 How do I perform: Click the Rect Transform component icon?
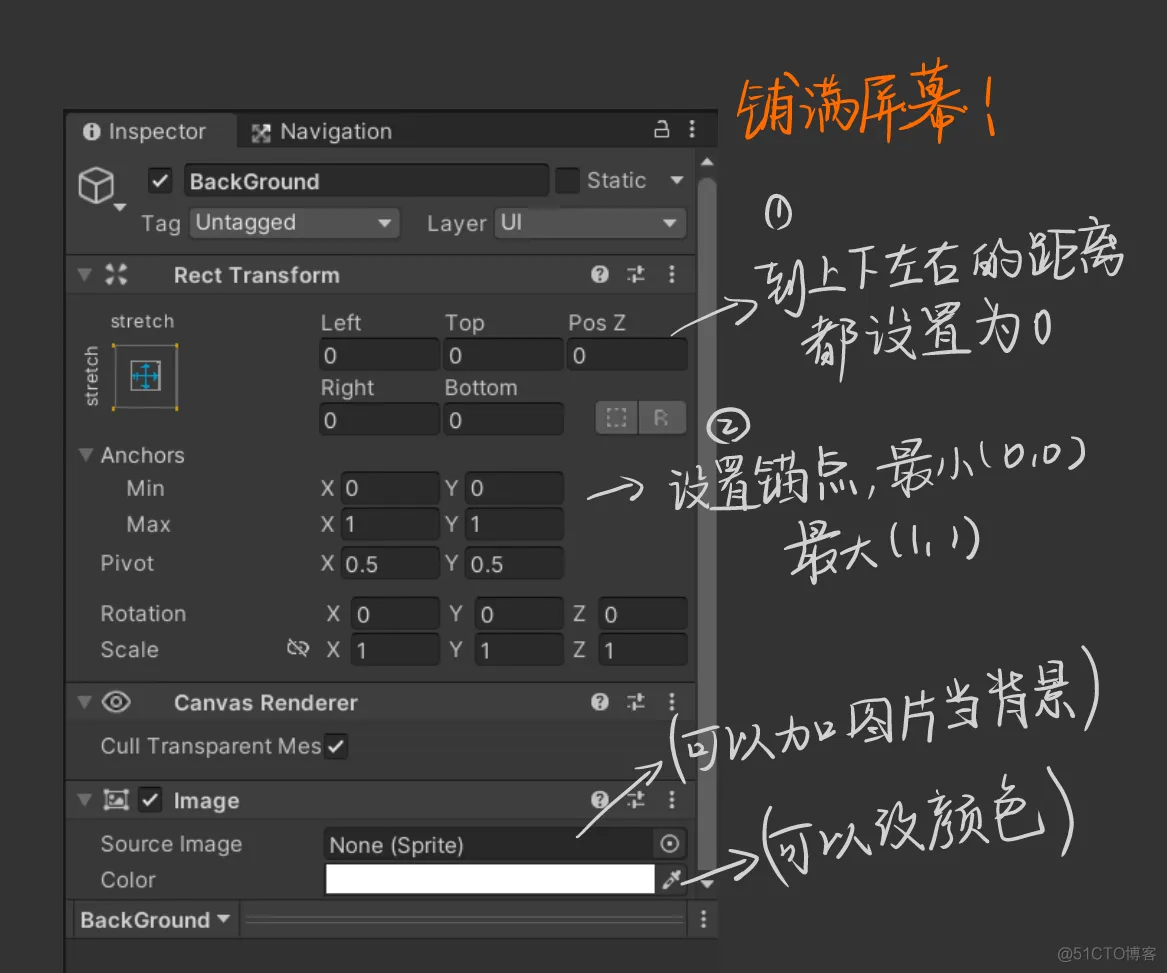(x=116, y=275)
